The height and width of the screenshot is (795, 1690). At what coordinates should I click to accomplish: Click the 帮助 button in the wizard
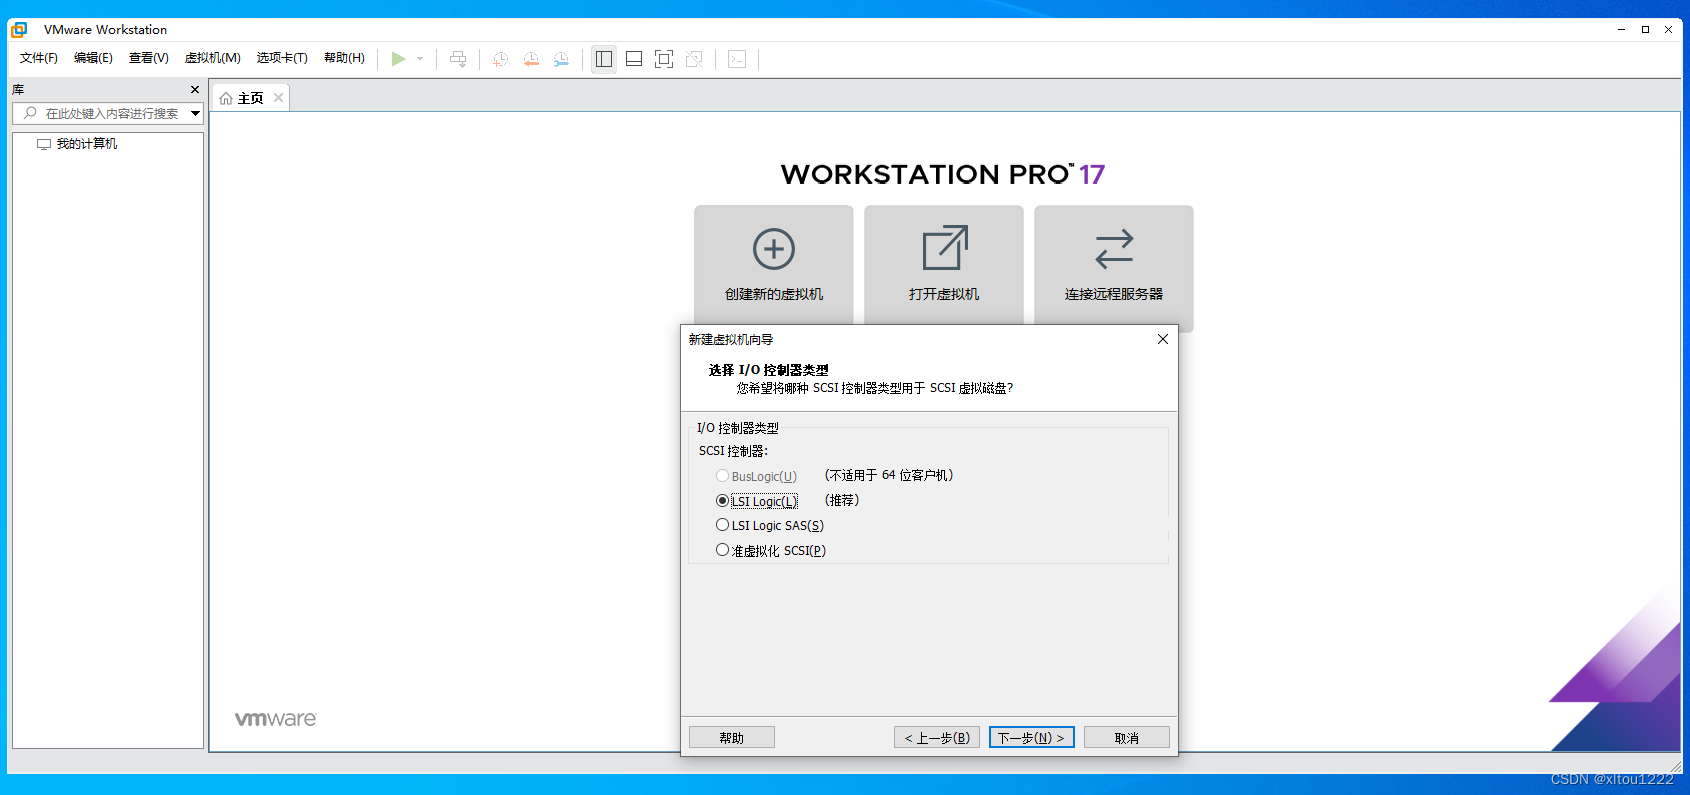click(732, 737)
